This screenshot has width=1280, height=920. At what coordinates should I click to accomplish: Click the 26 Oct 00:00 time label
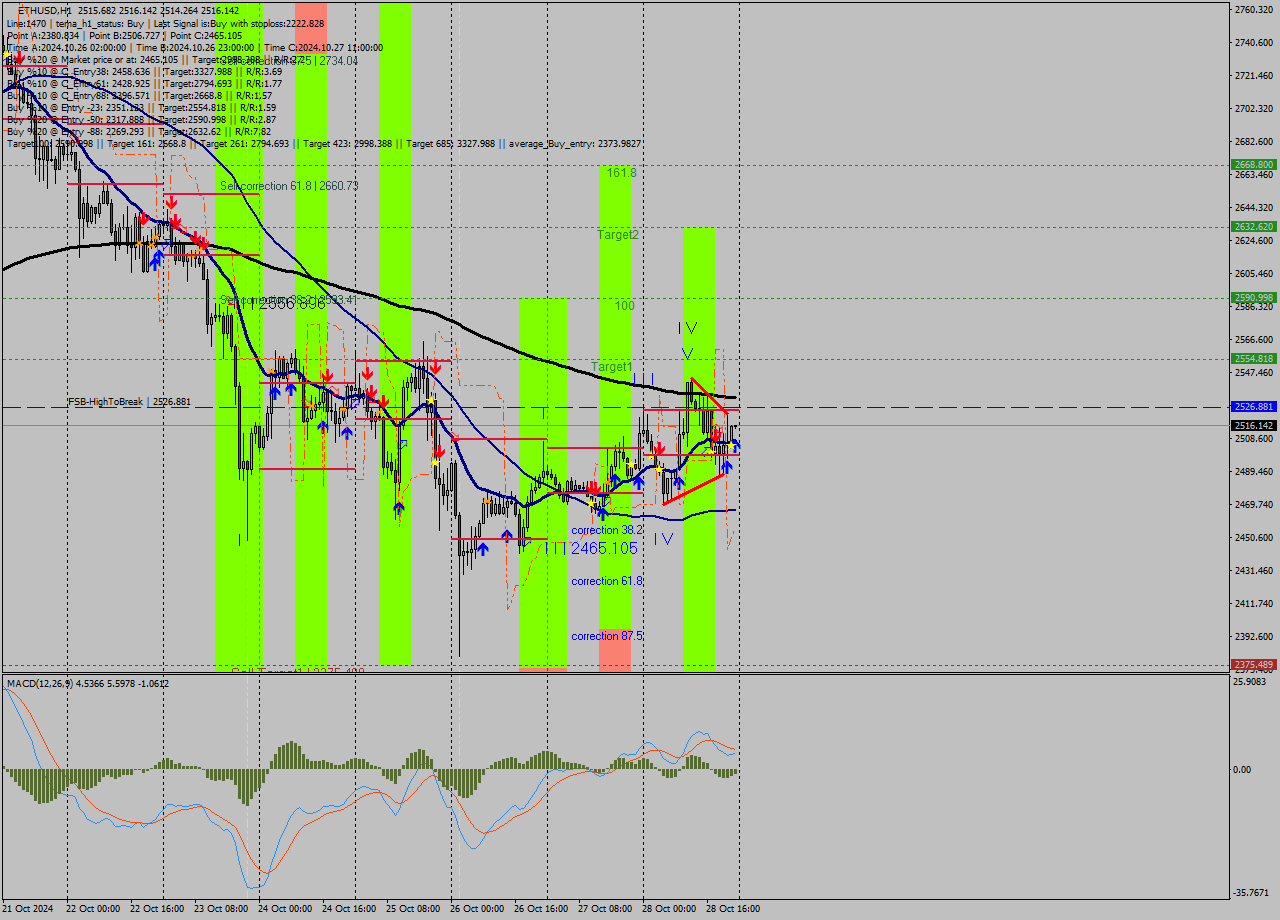pos(477,909)
